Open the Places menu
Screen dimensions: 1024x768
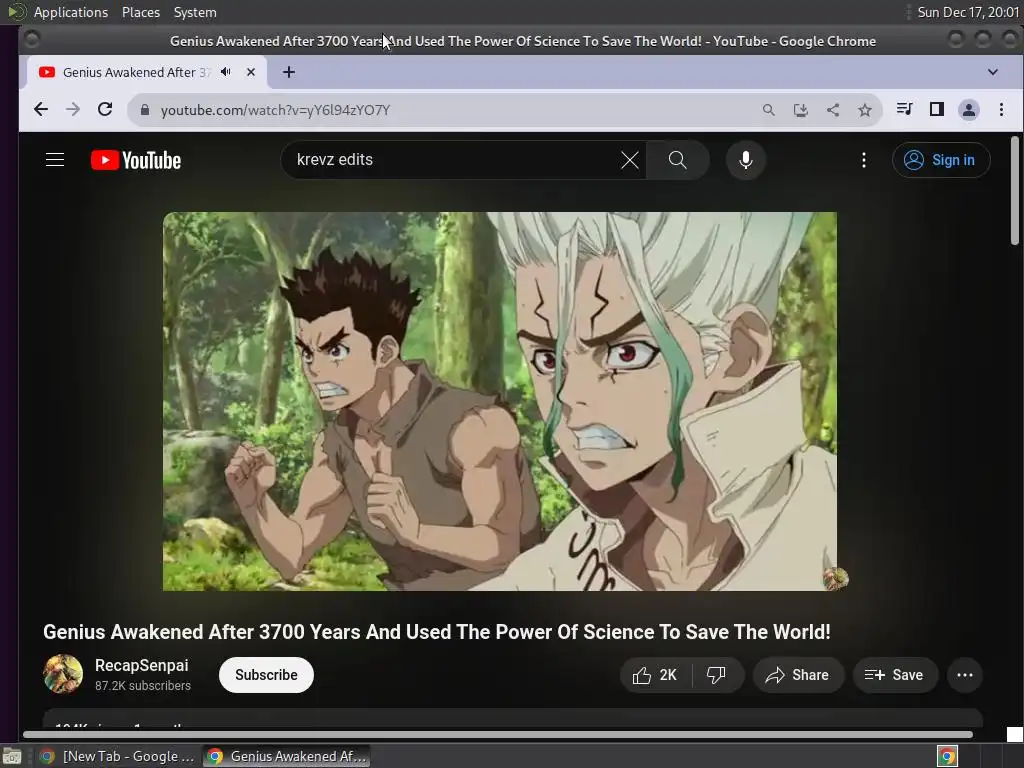tap(140, 12)
